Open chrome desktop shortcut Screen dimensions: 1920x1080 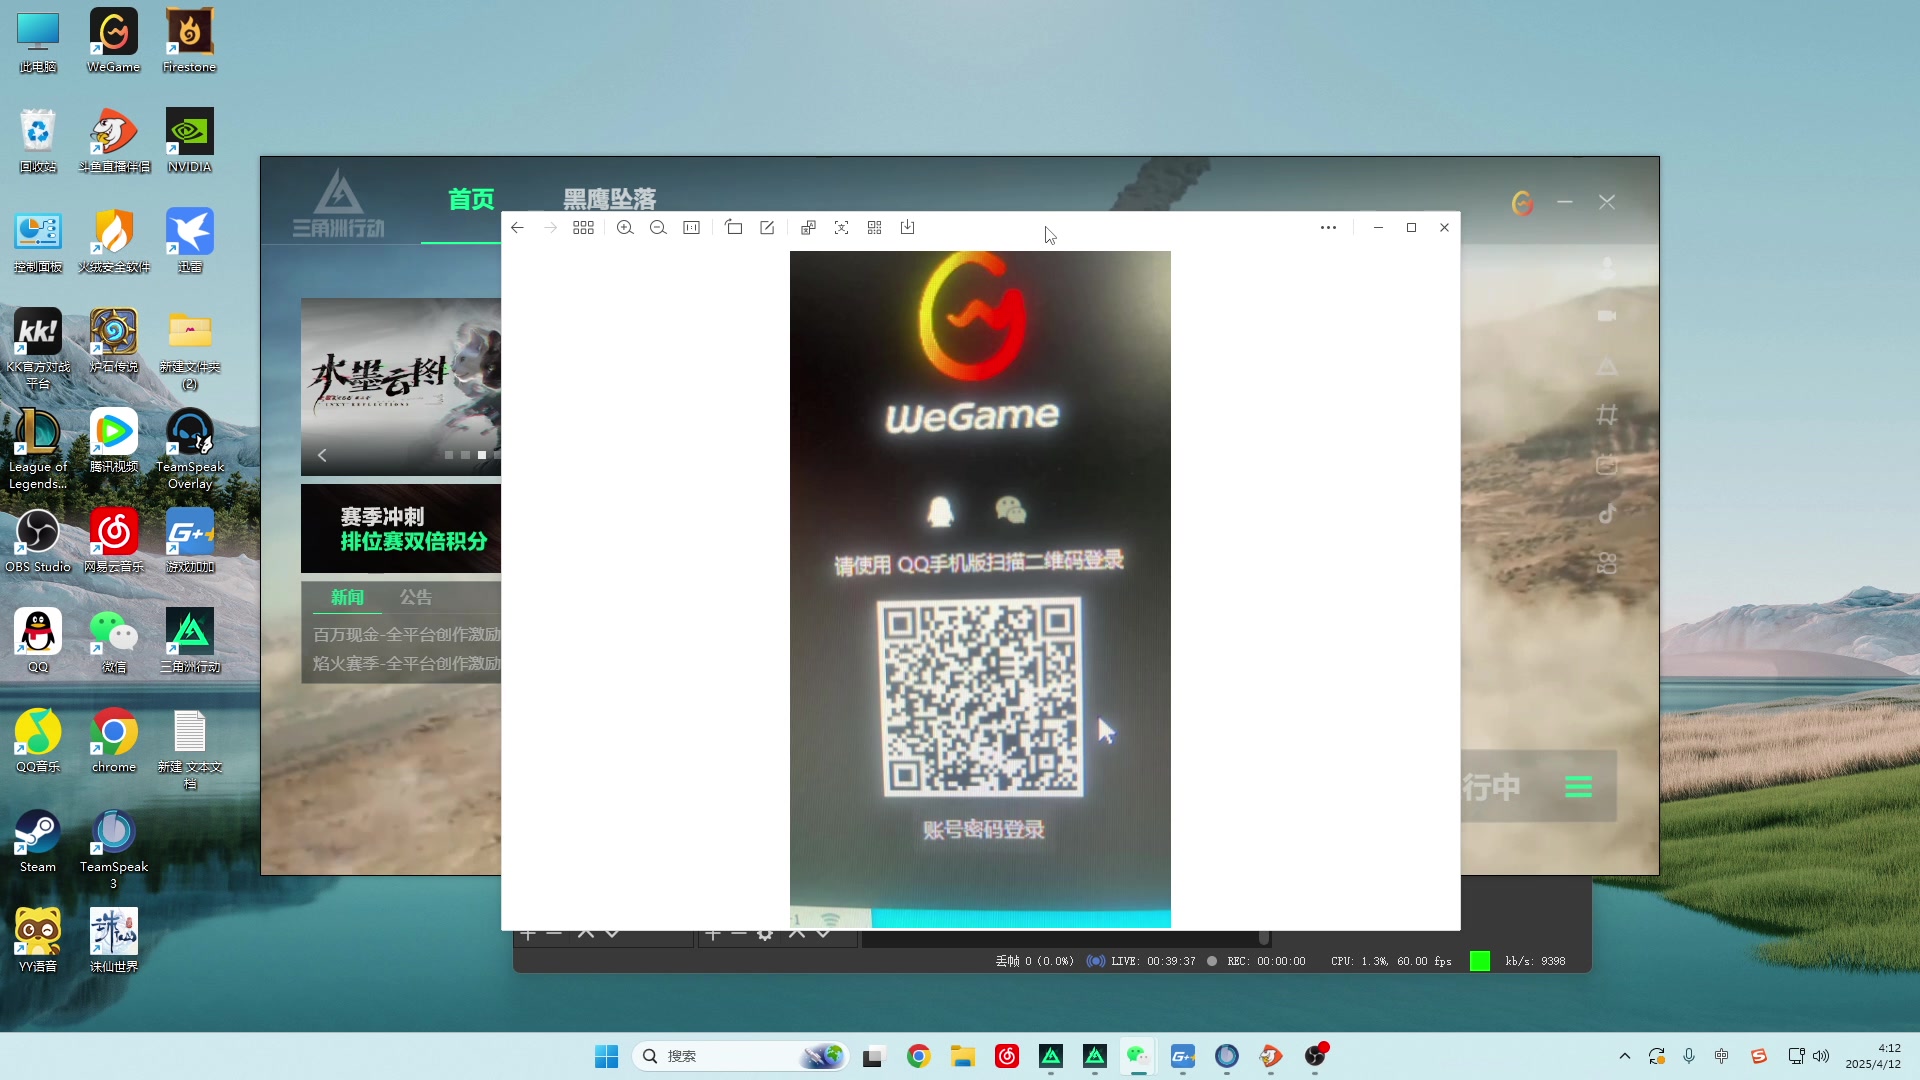114,741
